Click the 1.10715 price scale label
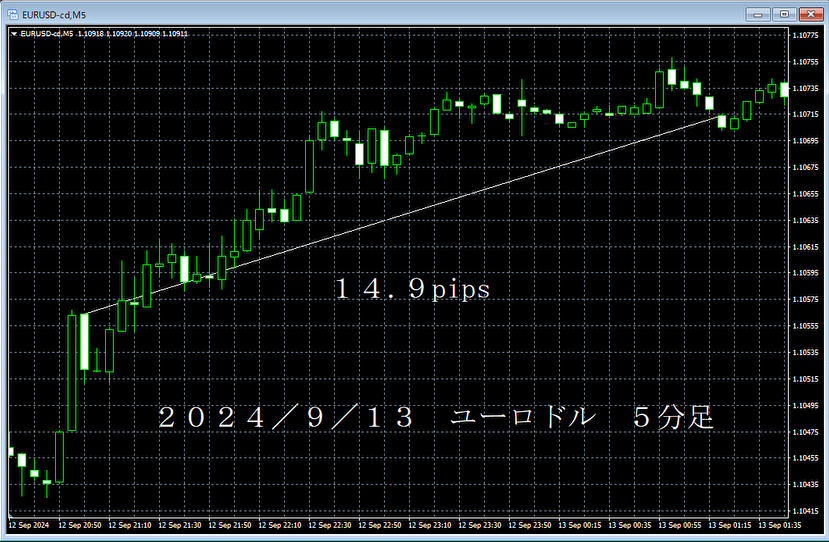The image size is (829, 542). click(x=806, y=114)
